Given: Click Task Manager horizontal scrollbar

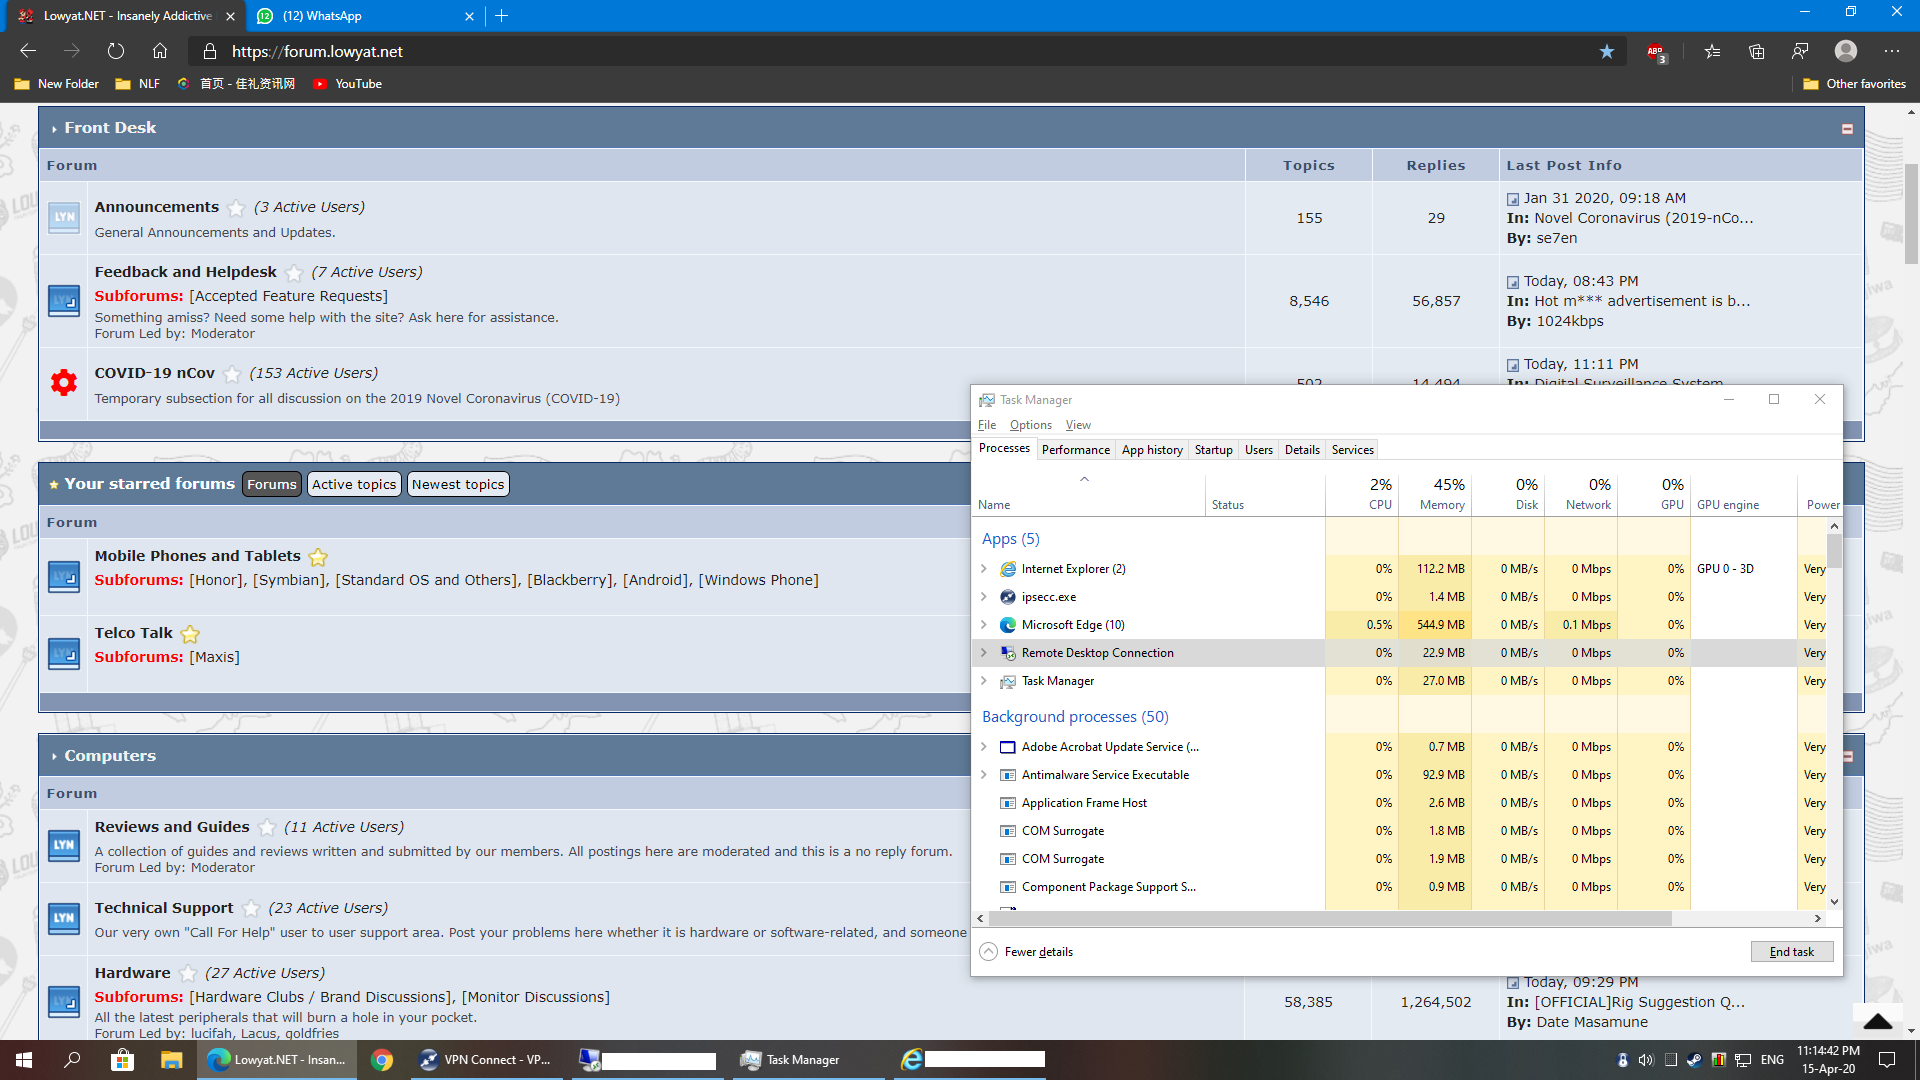Looking at the screenshot, I should point(1330,918).
